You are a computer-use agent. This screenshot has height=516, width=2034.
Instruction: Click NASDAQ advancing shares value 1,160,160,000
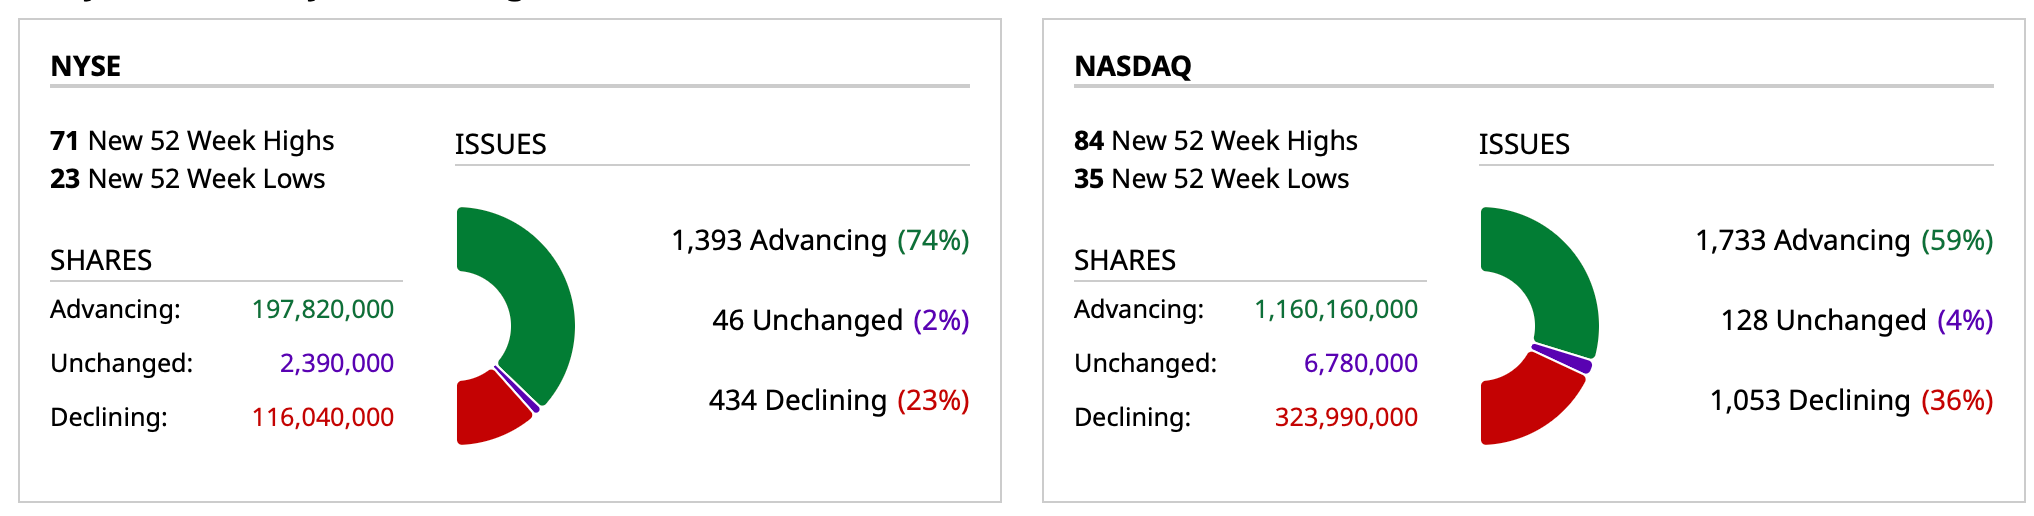point(1336,309)
